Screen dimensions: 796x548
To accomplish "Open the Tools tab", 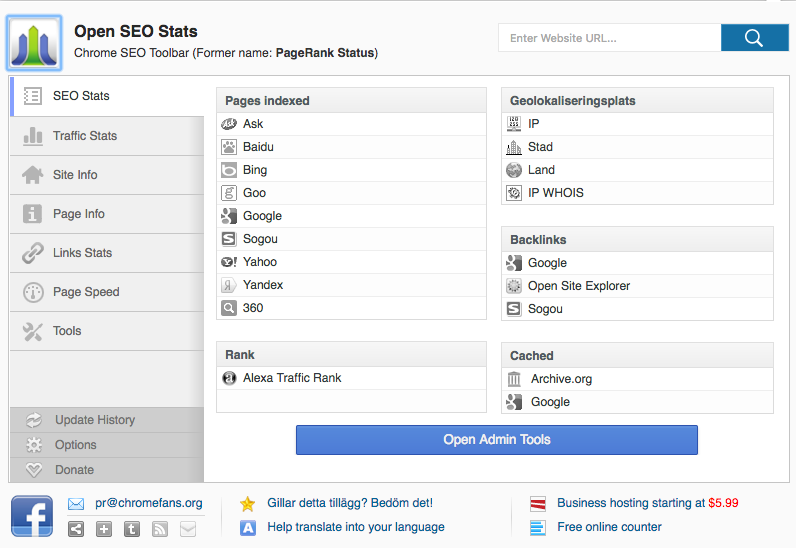I will click(x=107, y=331).
